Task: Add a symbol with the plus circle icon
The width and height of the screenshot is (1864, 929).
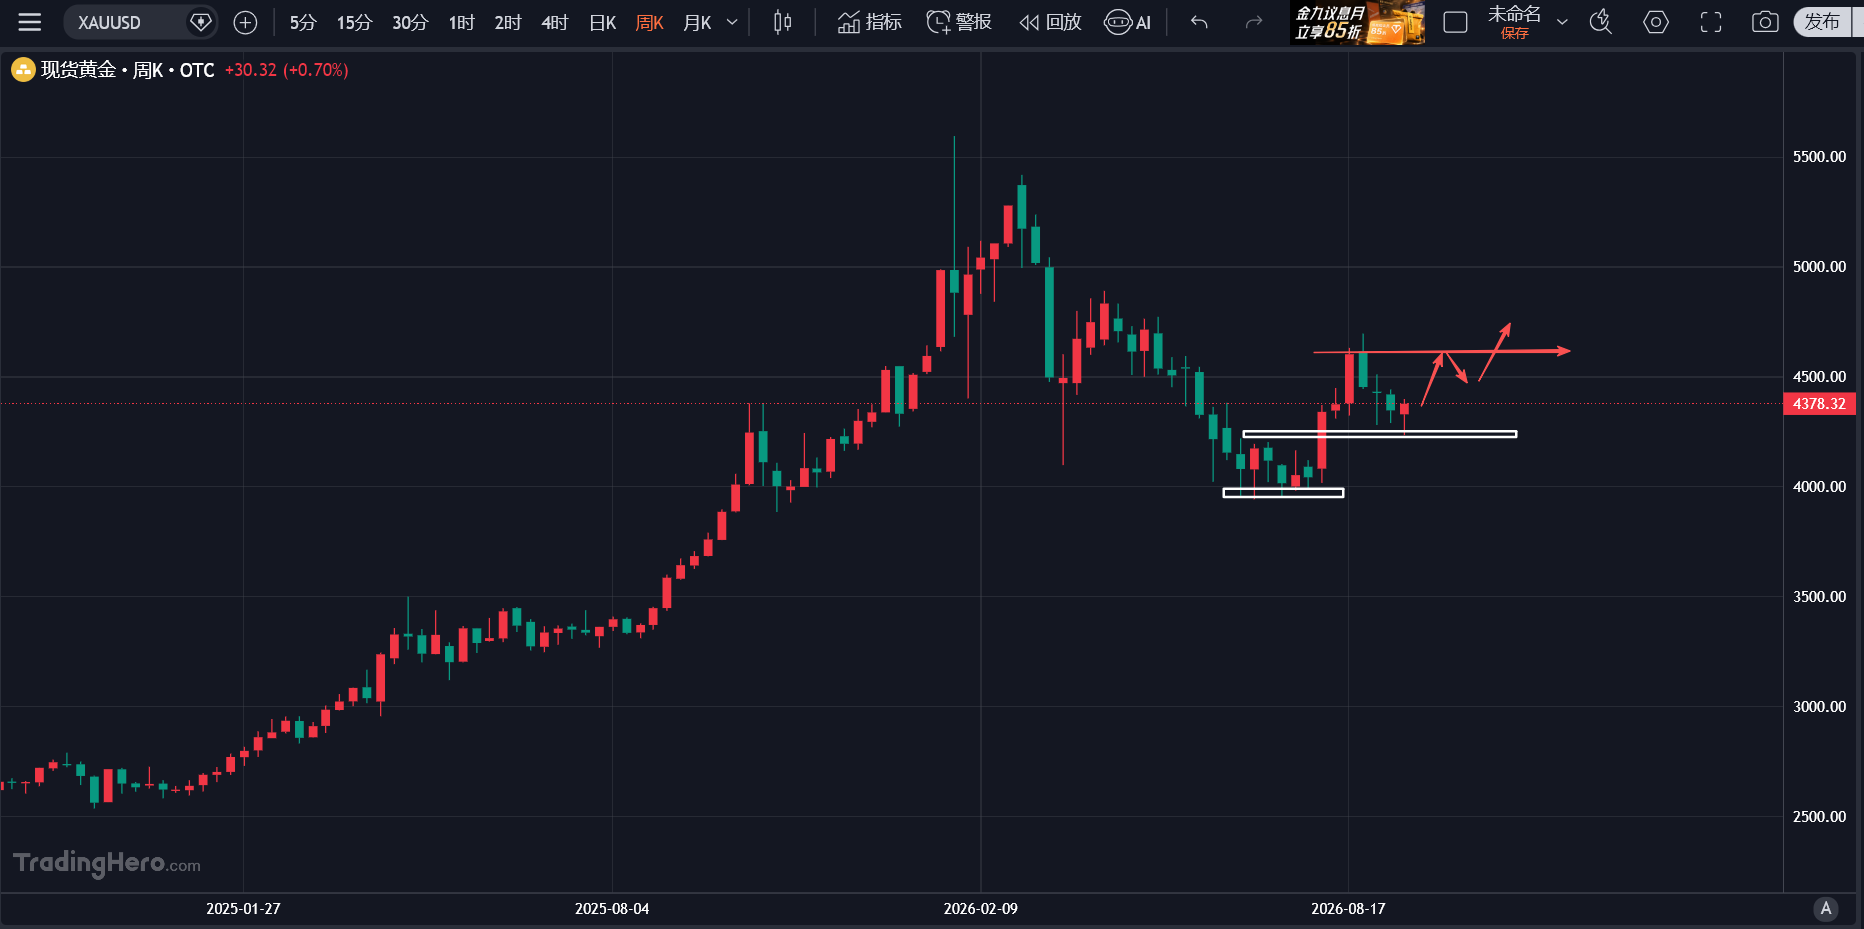Action: (x=245, y=22)
